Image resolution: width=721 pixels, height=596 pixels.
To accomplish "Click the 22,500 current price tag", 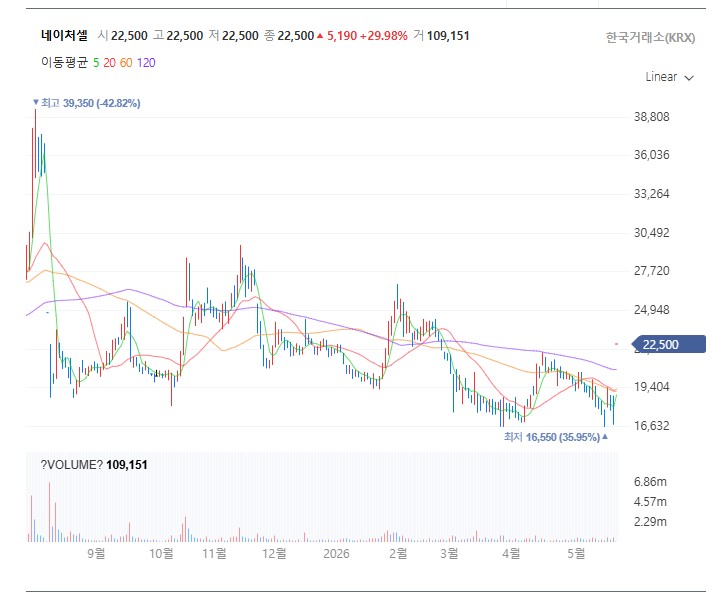I will [x=669, y=344].
